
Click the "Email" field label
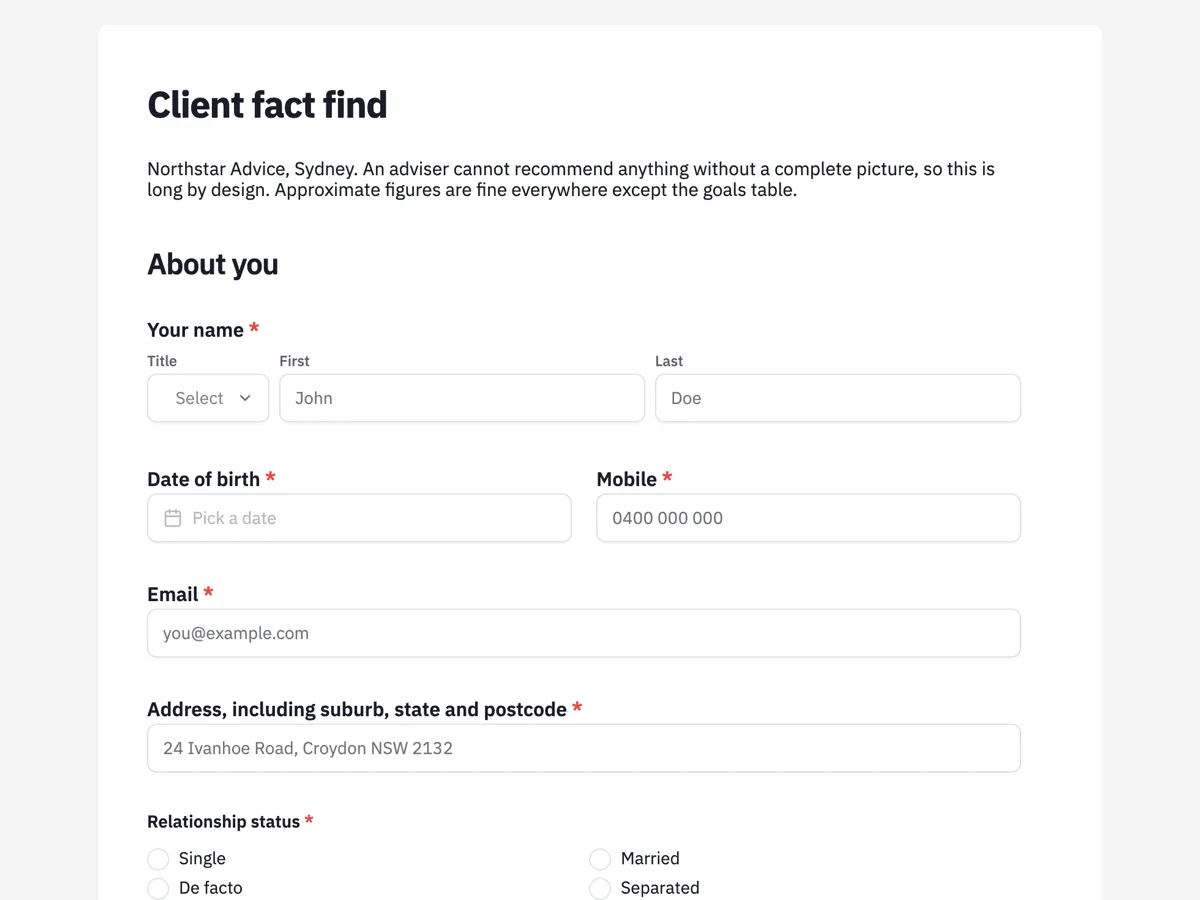coord(173,594)
